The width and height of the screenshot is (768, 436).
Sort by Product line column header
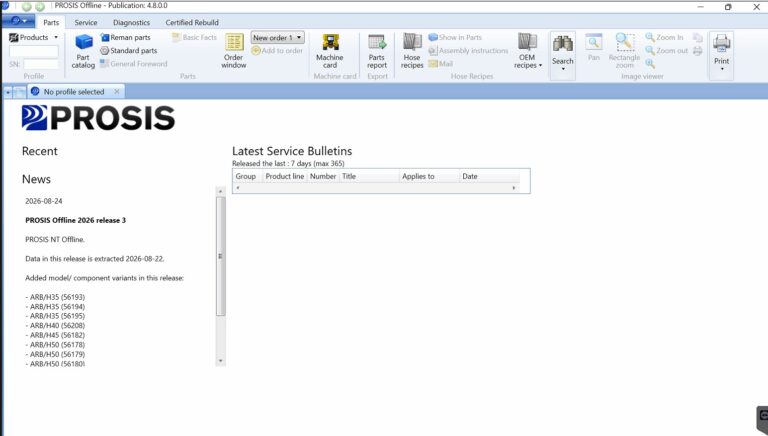pyautogui.click(x=285, y=176)
